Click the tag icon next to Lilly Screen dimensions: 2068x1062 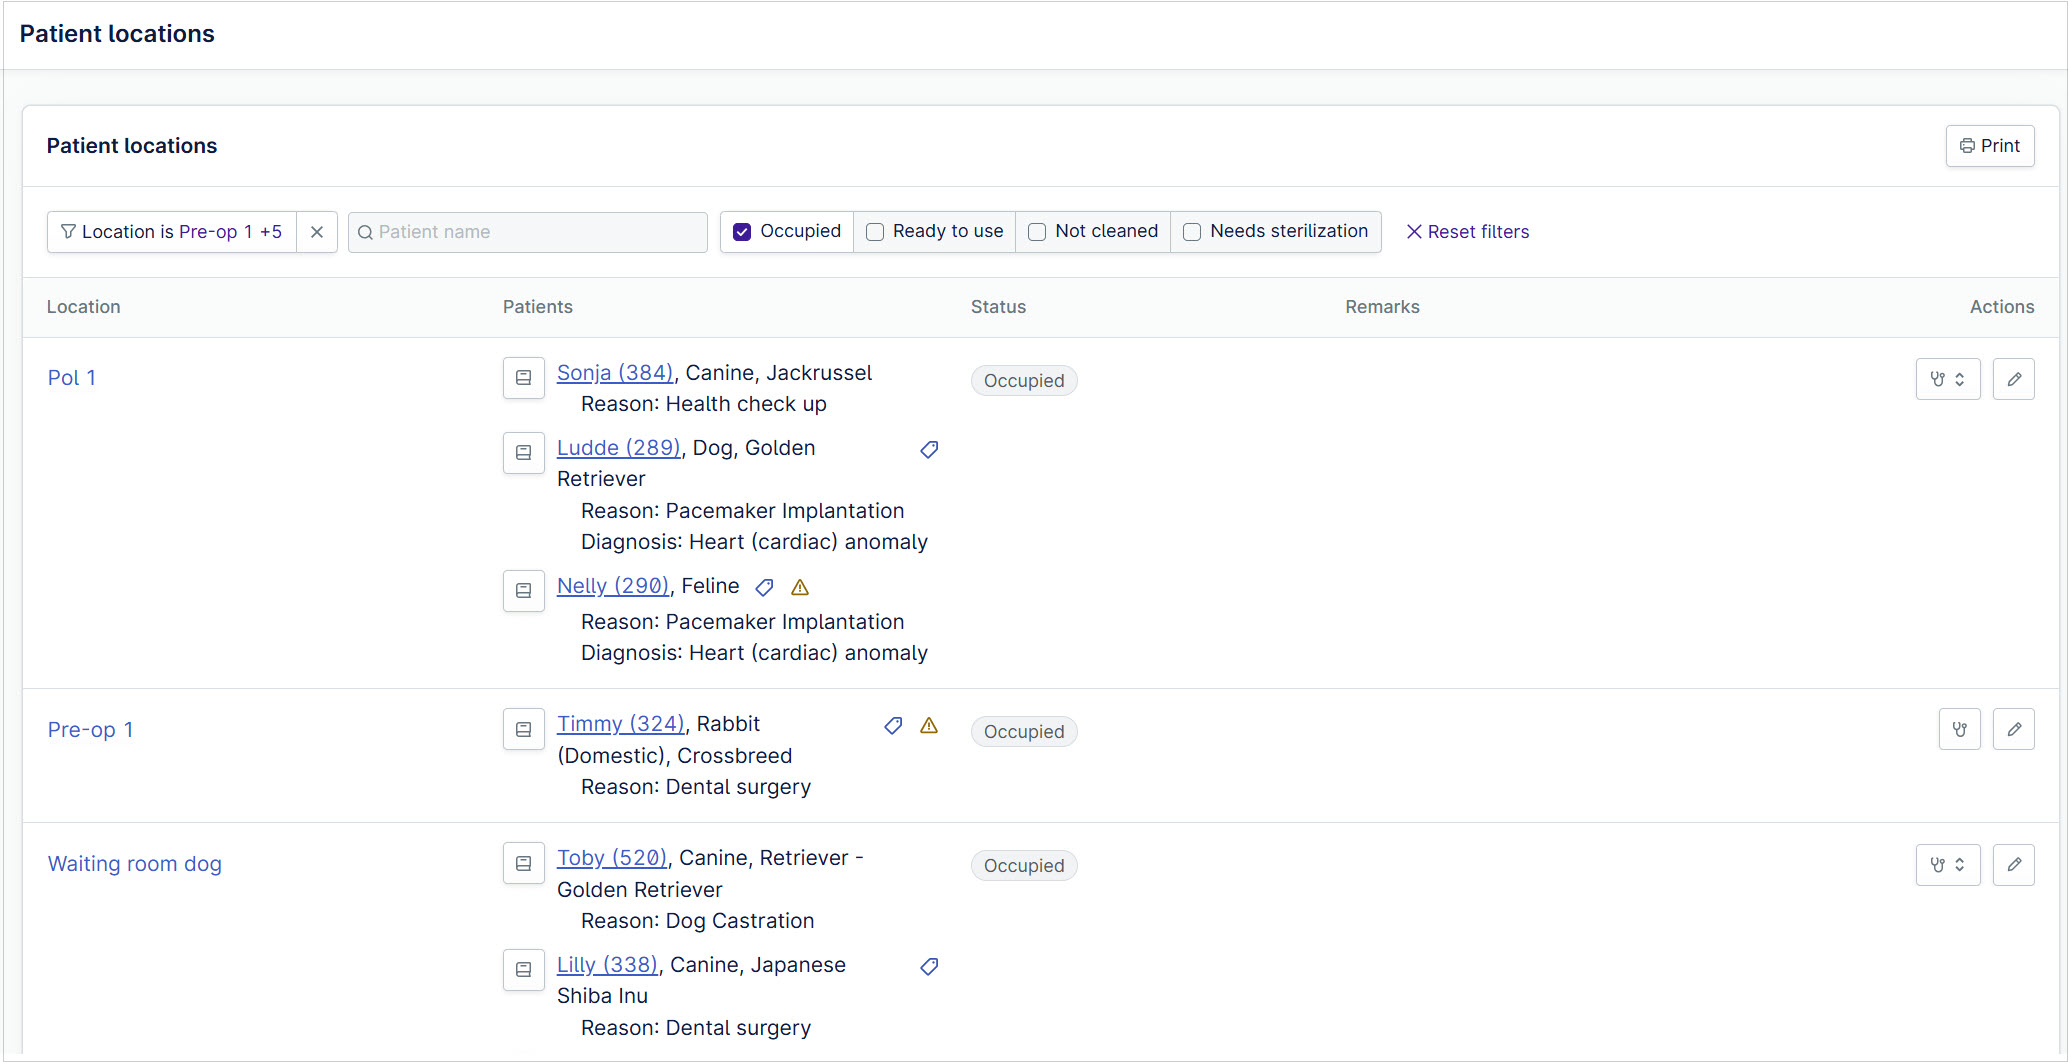click(x=929, y=967)
